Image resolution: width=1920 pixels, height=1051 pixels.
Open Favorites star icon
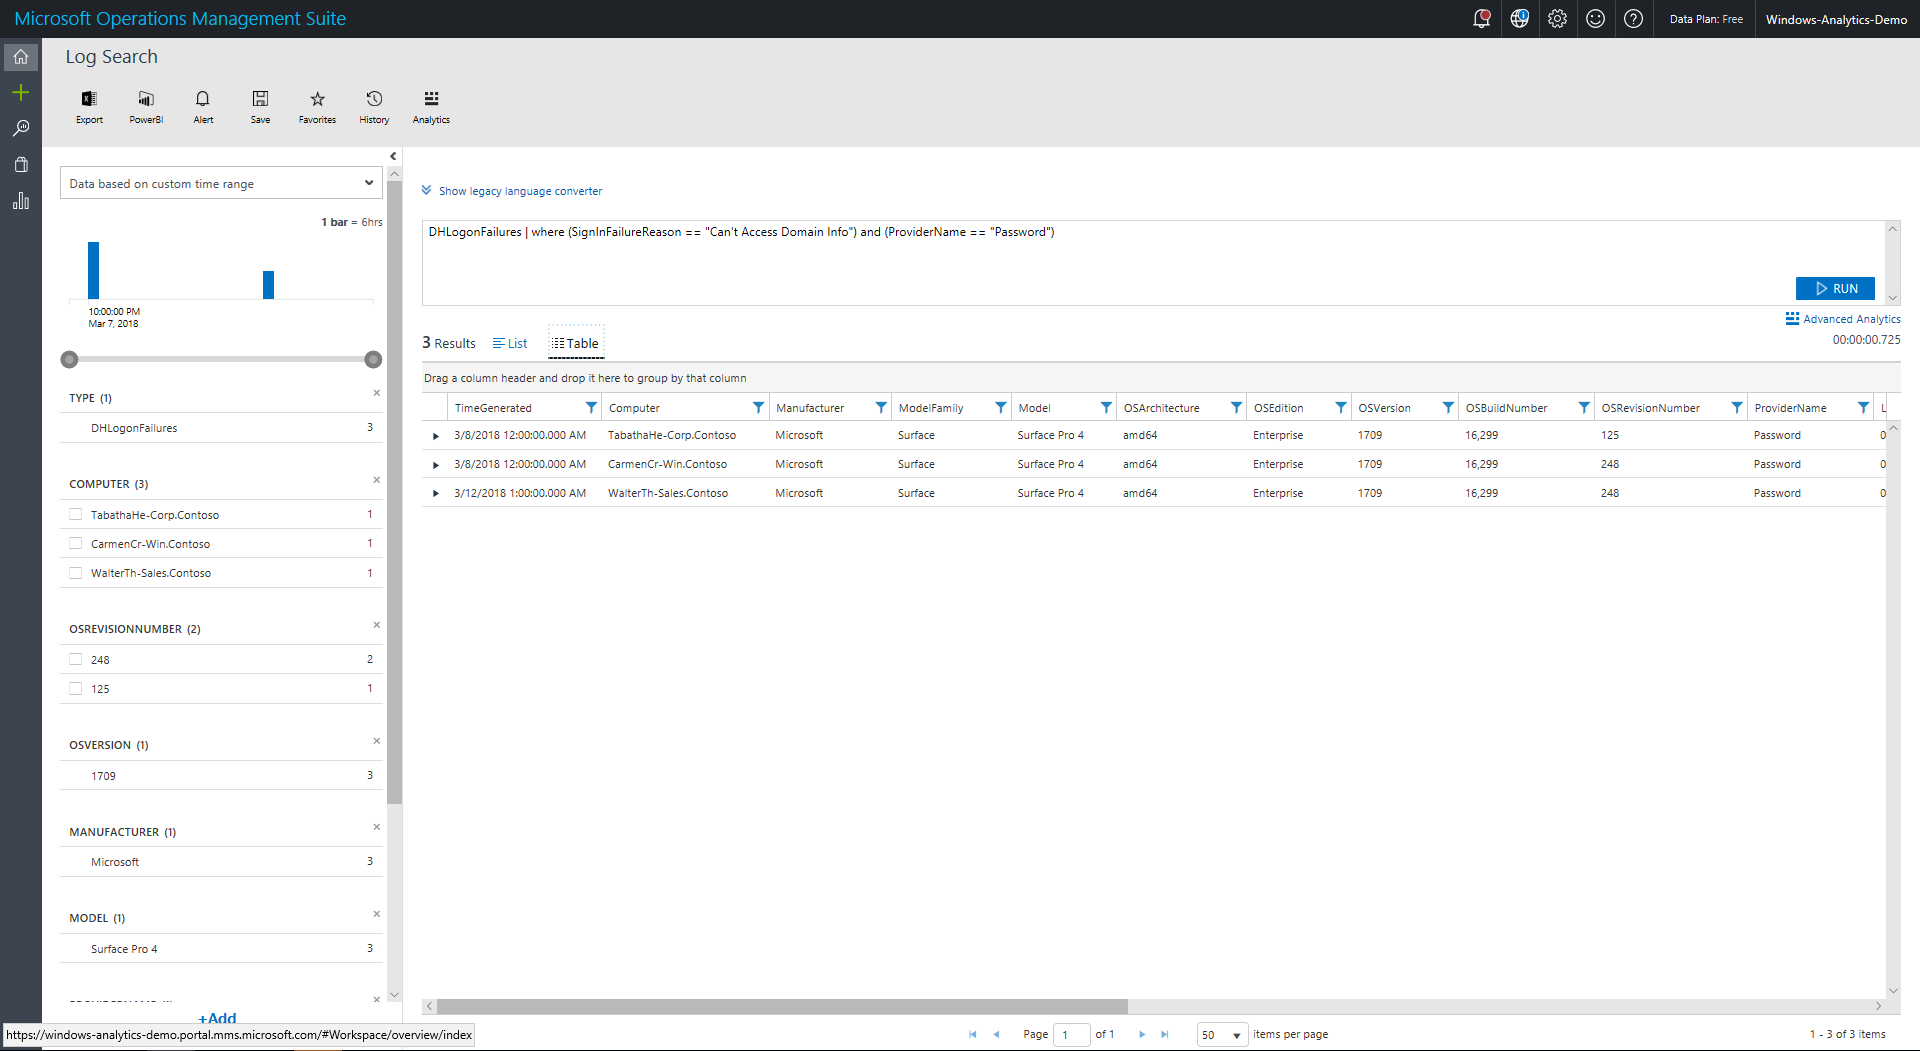[317, 106]
